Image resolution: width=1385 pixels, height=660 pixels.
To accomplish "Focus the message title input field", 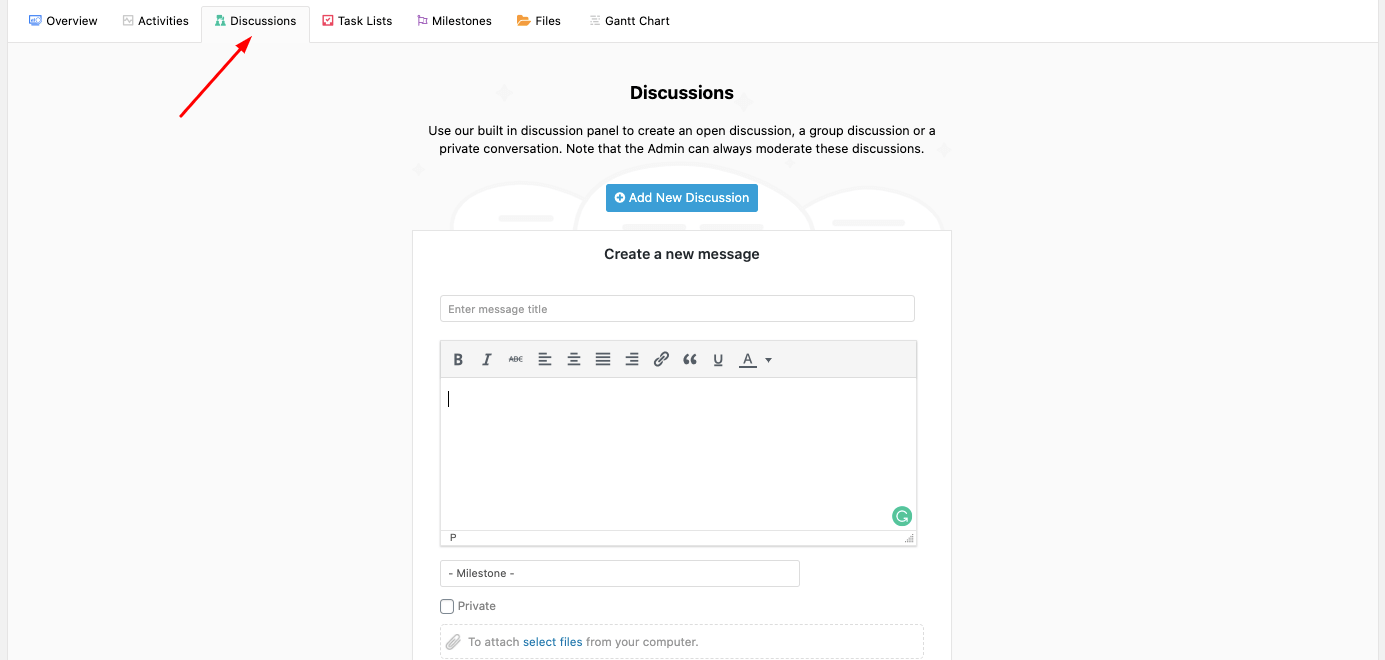I will click(x=677, y=309).
